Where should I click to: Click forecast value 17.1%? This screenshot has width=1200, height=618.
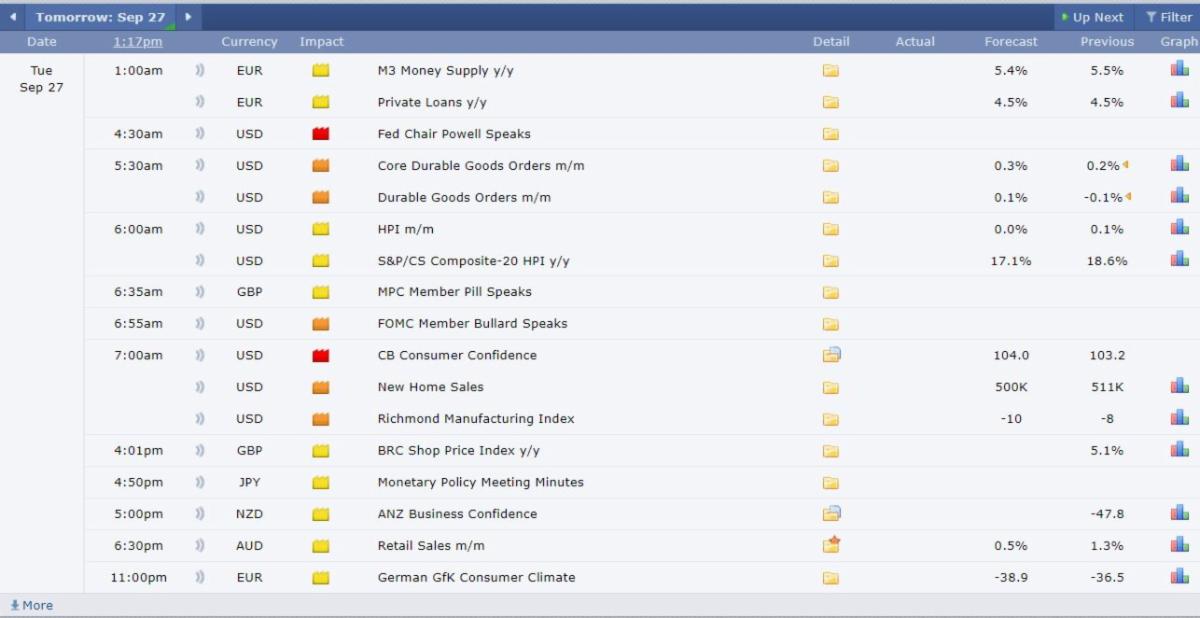coord(1010,261)
